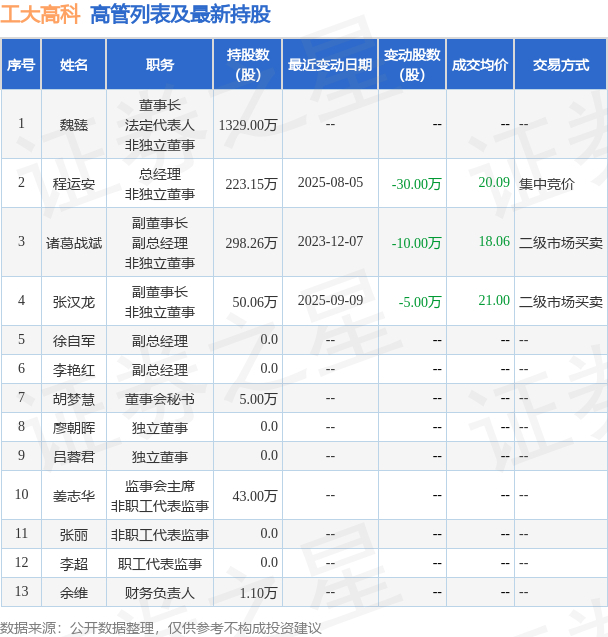Screen dimensions: 608x637
Task: Click the date 2025-08-05
Action: point(330,182)
